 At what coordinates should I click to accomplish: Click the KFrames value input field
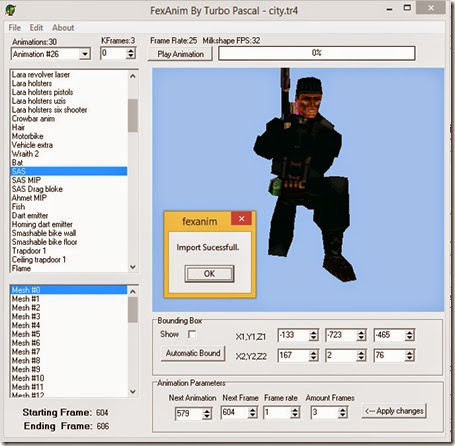[113, 53]
